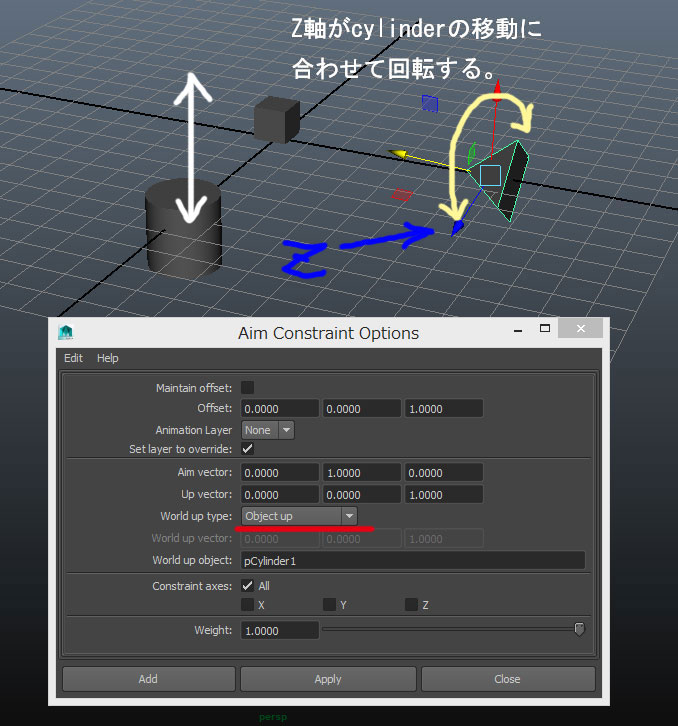Click the second Offset value field
Viewport: 678px width, 726px height.
pyautogui.click(x=362, y=409)
